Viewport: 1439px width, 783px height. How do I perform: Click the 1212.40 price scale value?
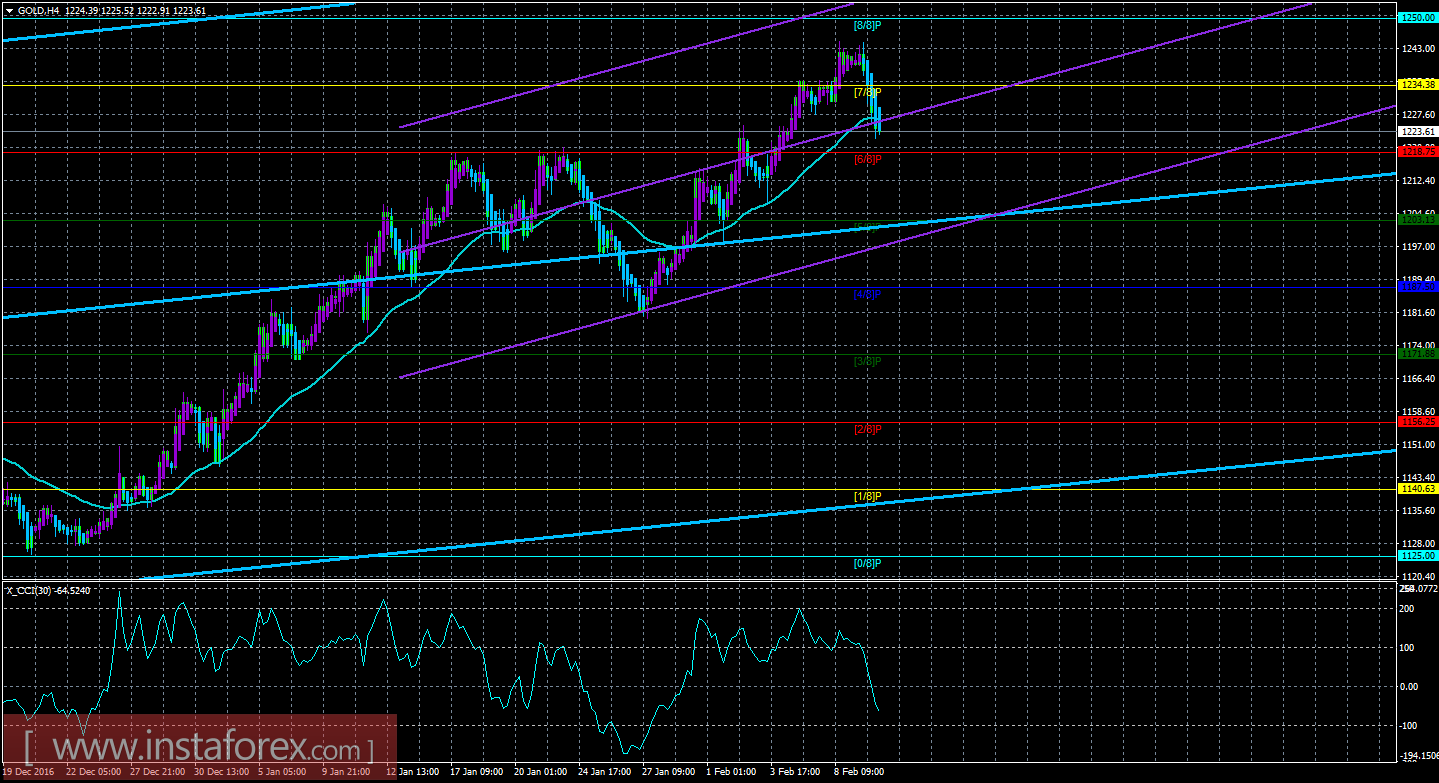click(1418, 181)
